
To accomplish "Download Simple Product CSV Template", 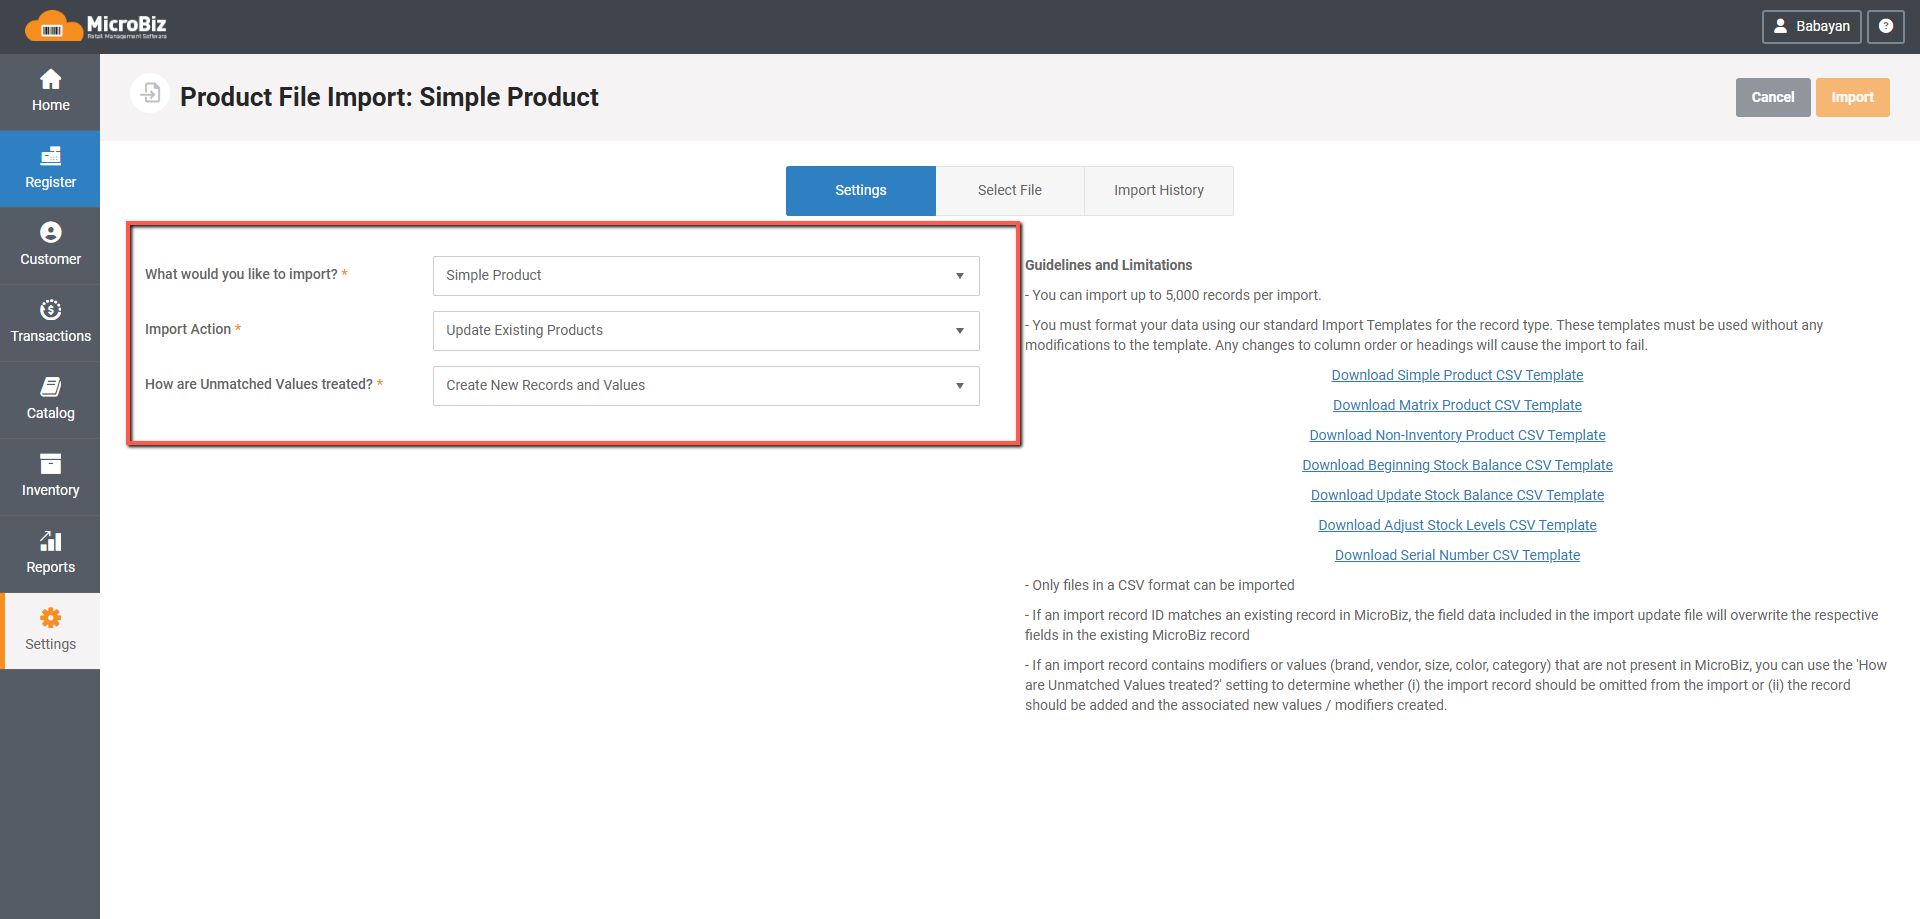I will click(1457, 375).
